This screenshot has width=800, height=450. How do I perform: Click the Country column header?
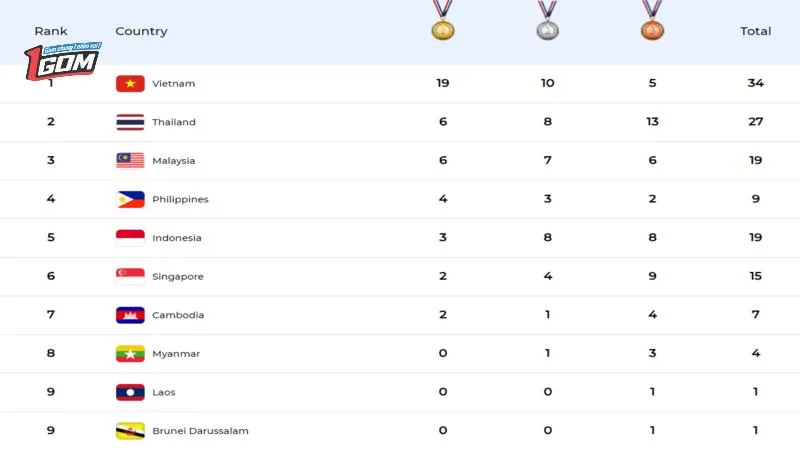tap(141, 31)
